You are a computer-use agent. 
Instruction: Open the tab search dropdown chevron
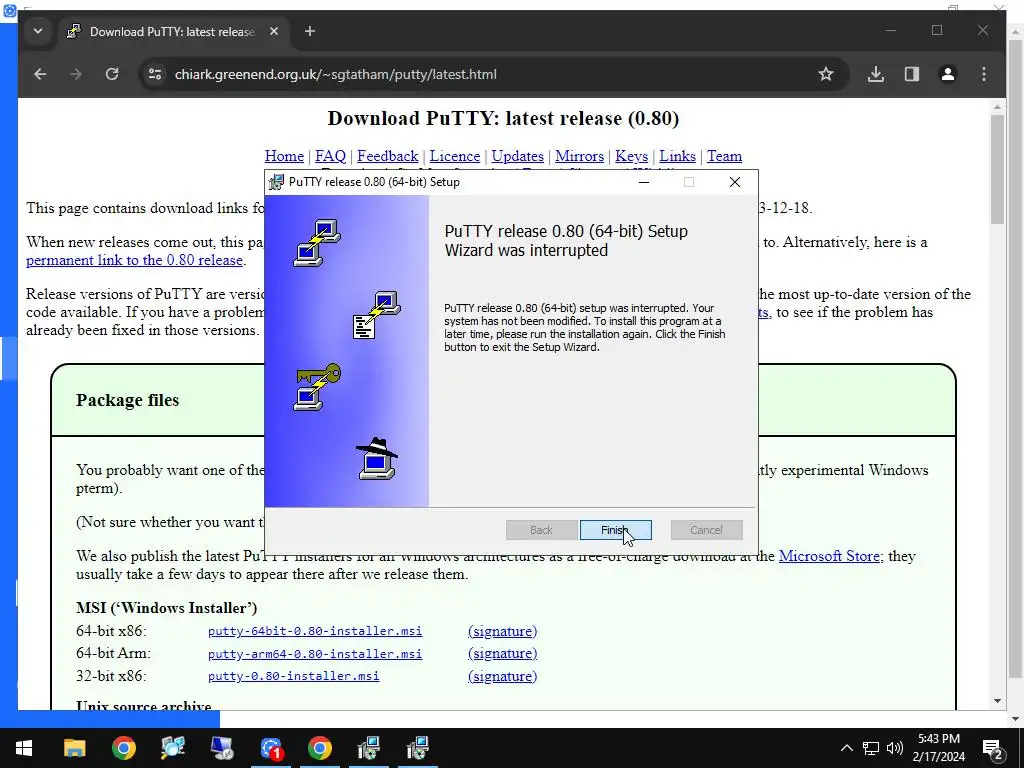pos(38,31)
